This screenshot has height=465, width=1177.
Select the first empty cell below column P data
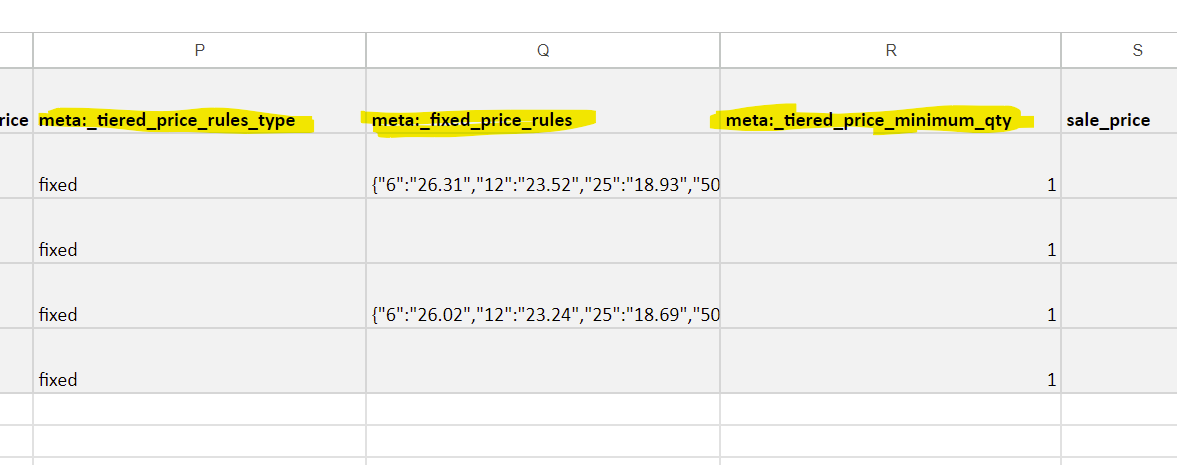tap(200, 409)
